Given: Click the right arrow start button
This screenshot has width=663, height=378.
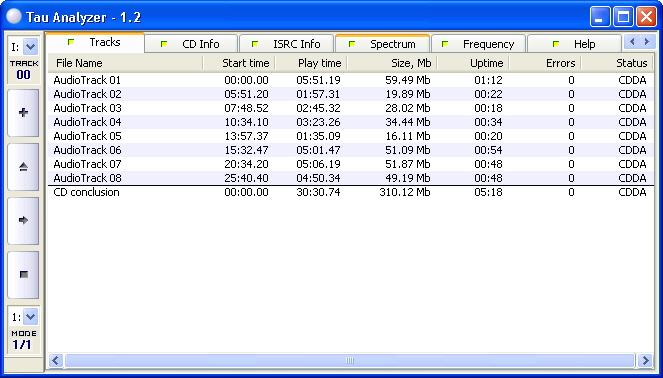Looking at the screenshot, I should (x=23, y=220).
